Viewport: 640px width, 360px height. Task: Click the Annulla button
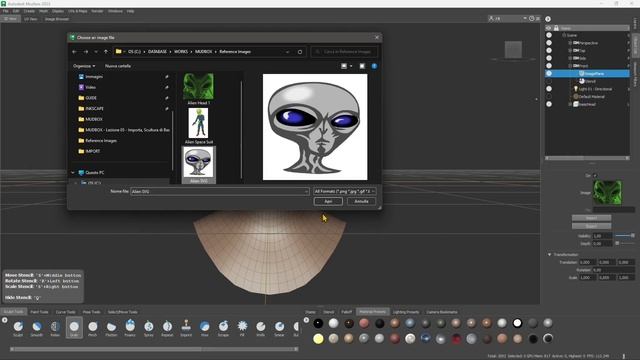[361, 202]
